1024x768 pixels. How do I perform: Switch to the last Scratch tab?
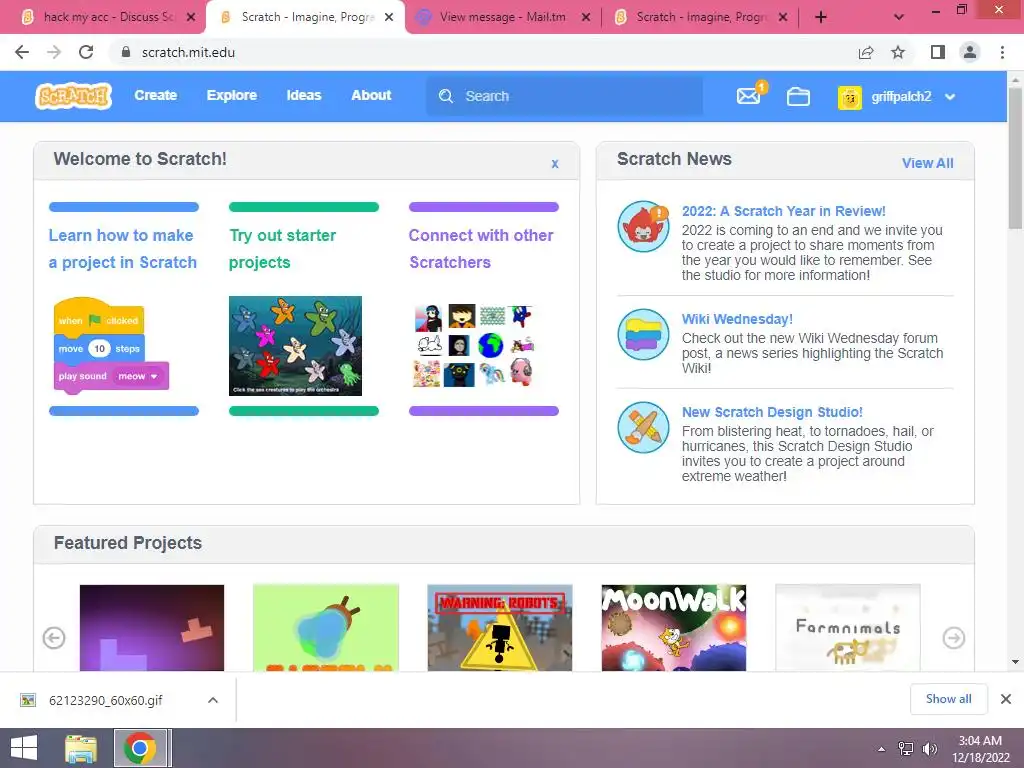pyautogui.click(x=699, y=17)
